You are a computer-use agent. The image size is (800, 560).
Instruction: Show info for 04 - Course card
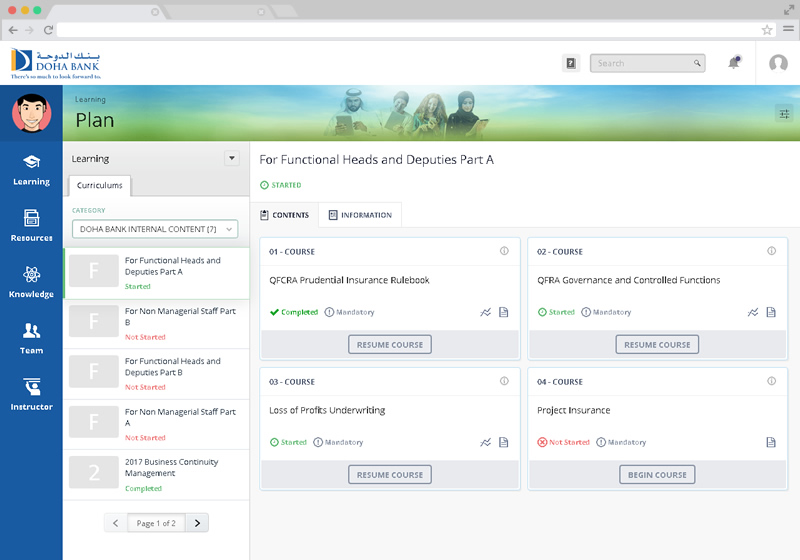click(x=771, y=380)
